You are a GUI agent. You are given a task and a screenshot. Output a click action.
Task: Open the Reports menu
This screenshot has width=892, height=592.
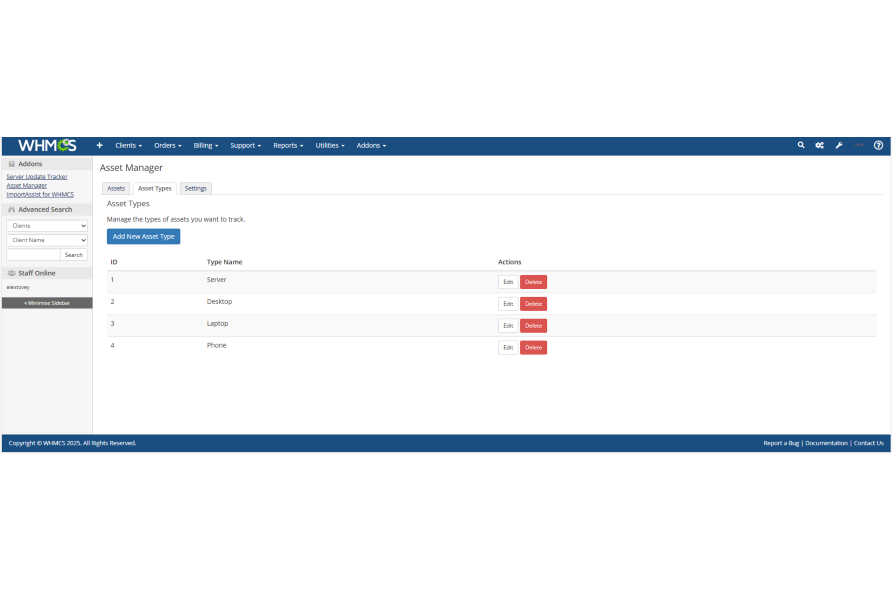click(x=288, y=146)
